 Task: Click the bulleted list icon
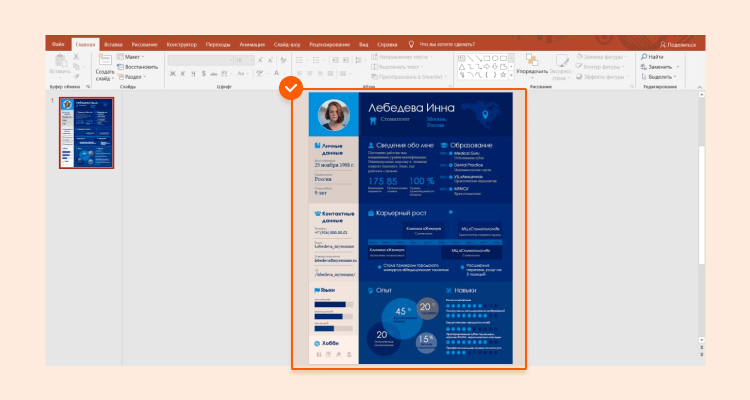(x=299, y=60)
